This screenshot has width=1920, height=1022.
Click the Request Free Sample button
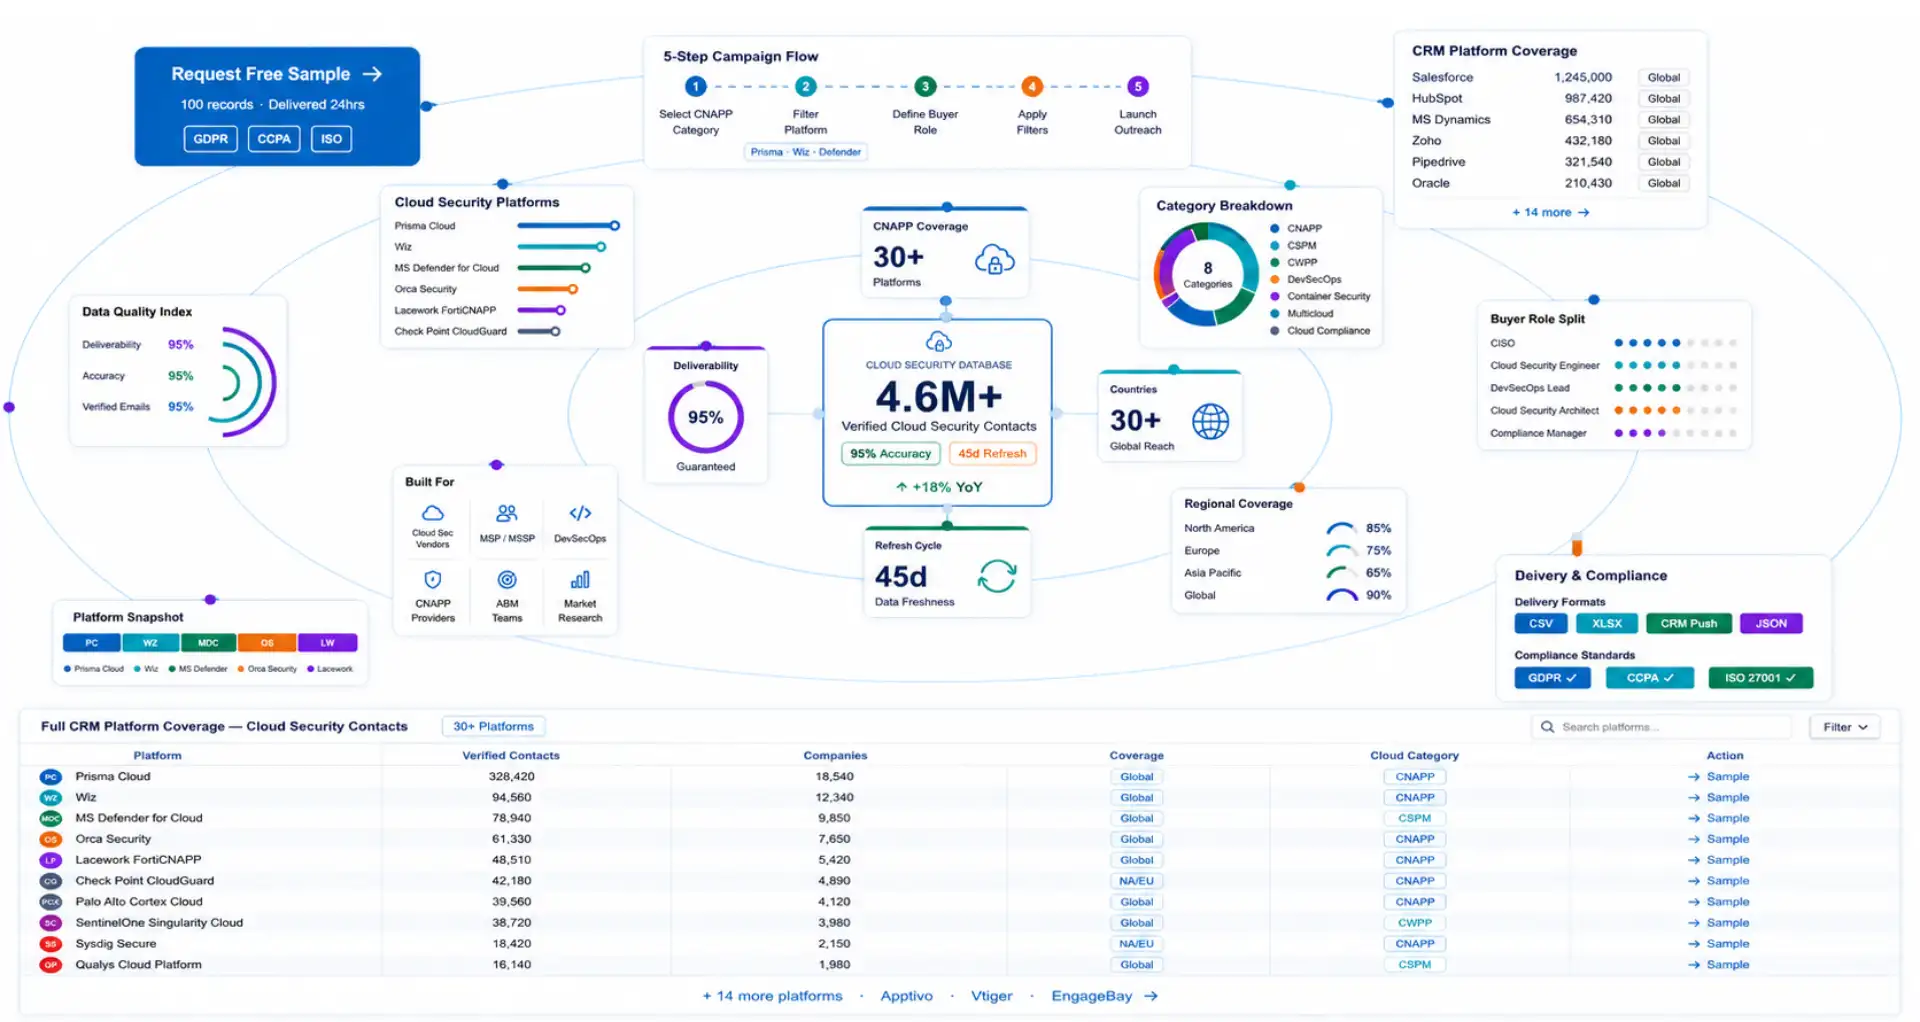pos(277,106)
